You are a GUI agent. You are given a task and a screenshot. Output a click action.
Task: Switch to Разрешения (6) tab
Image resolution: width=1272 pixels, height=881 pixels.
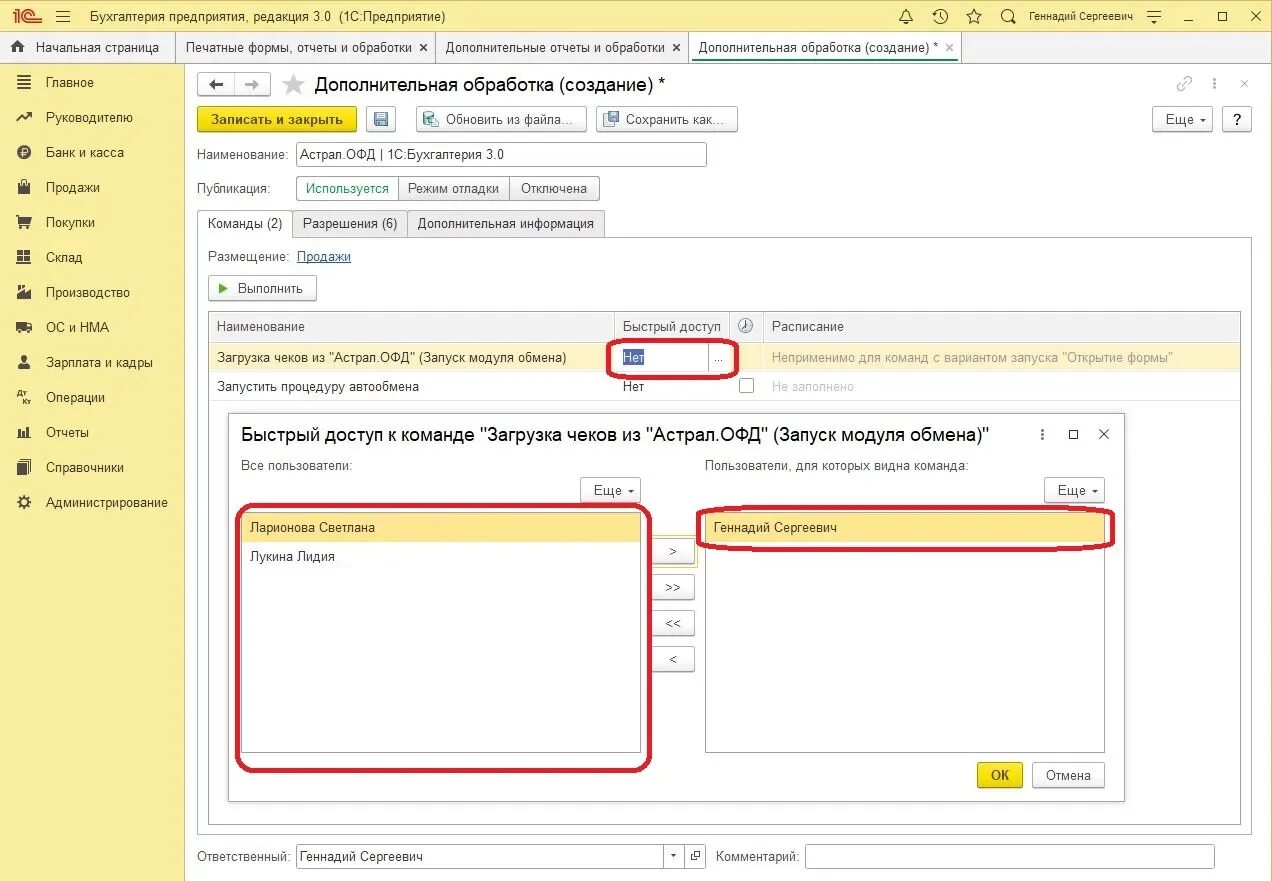tap(350, 223)
